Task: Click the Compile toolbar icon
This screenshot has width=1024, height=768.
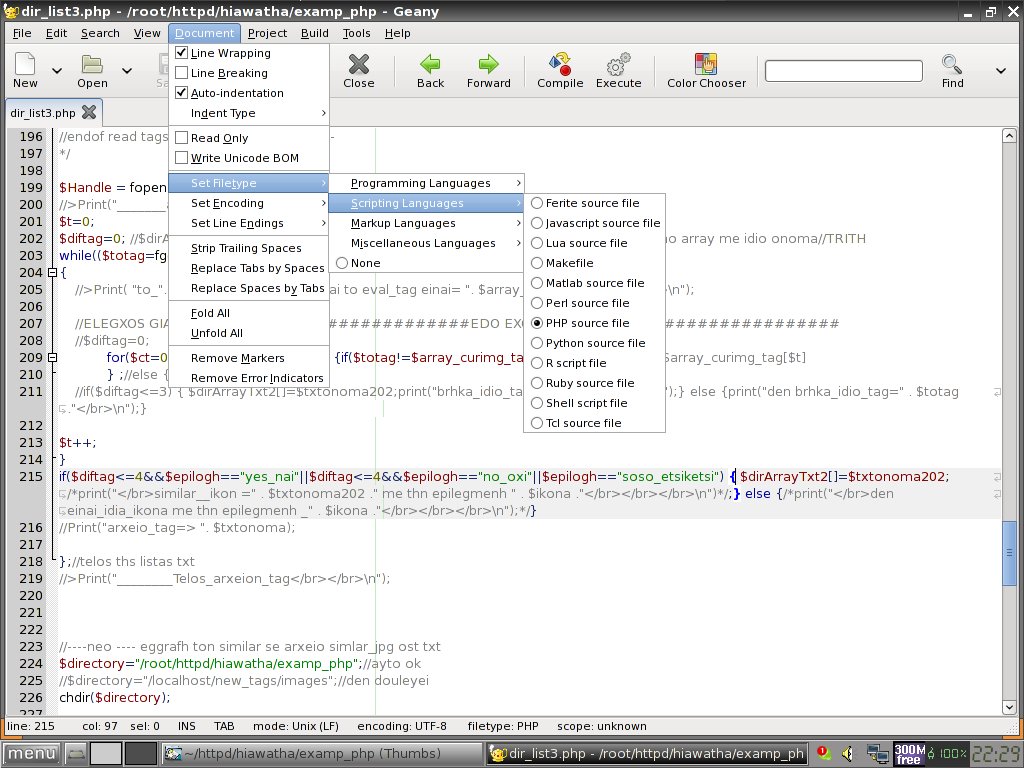Action: [560, 64]
